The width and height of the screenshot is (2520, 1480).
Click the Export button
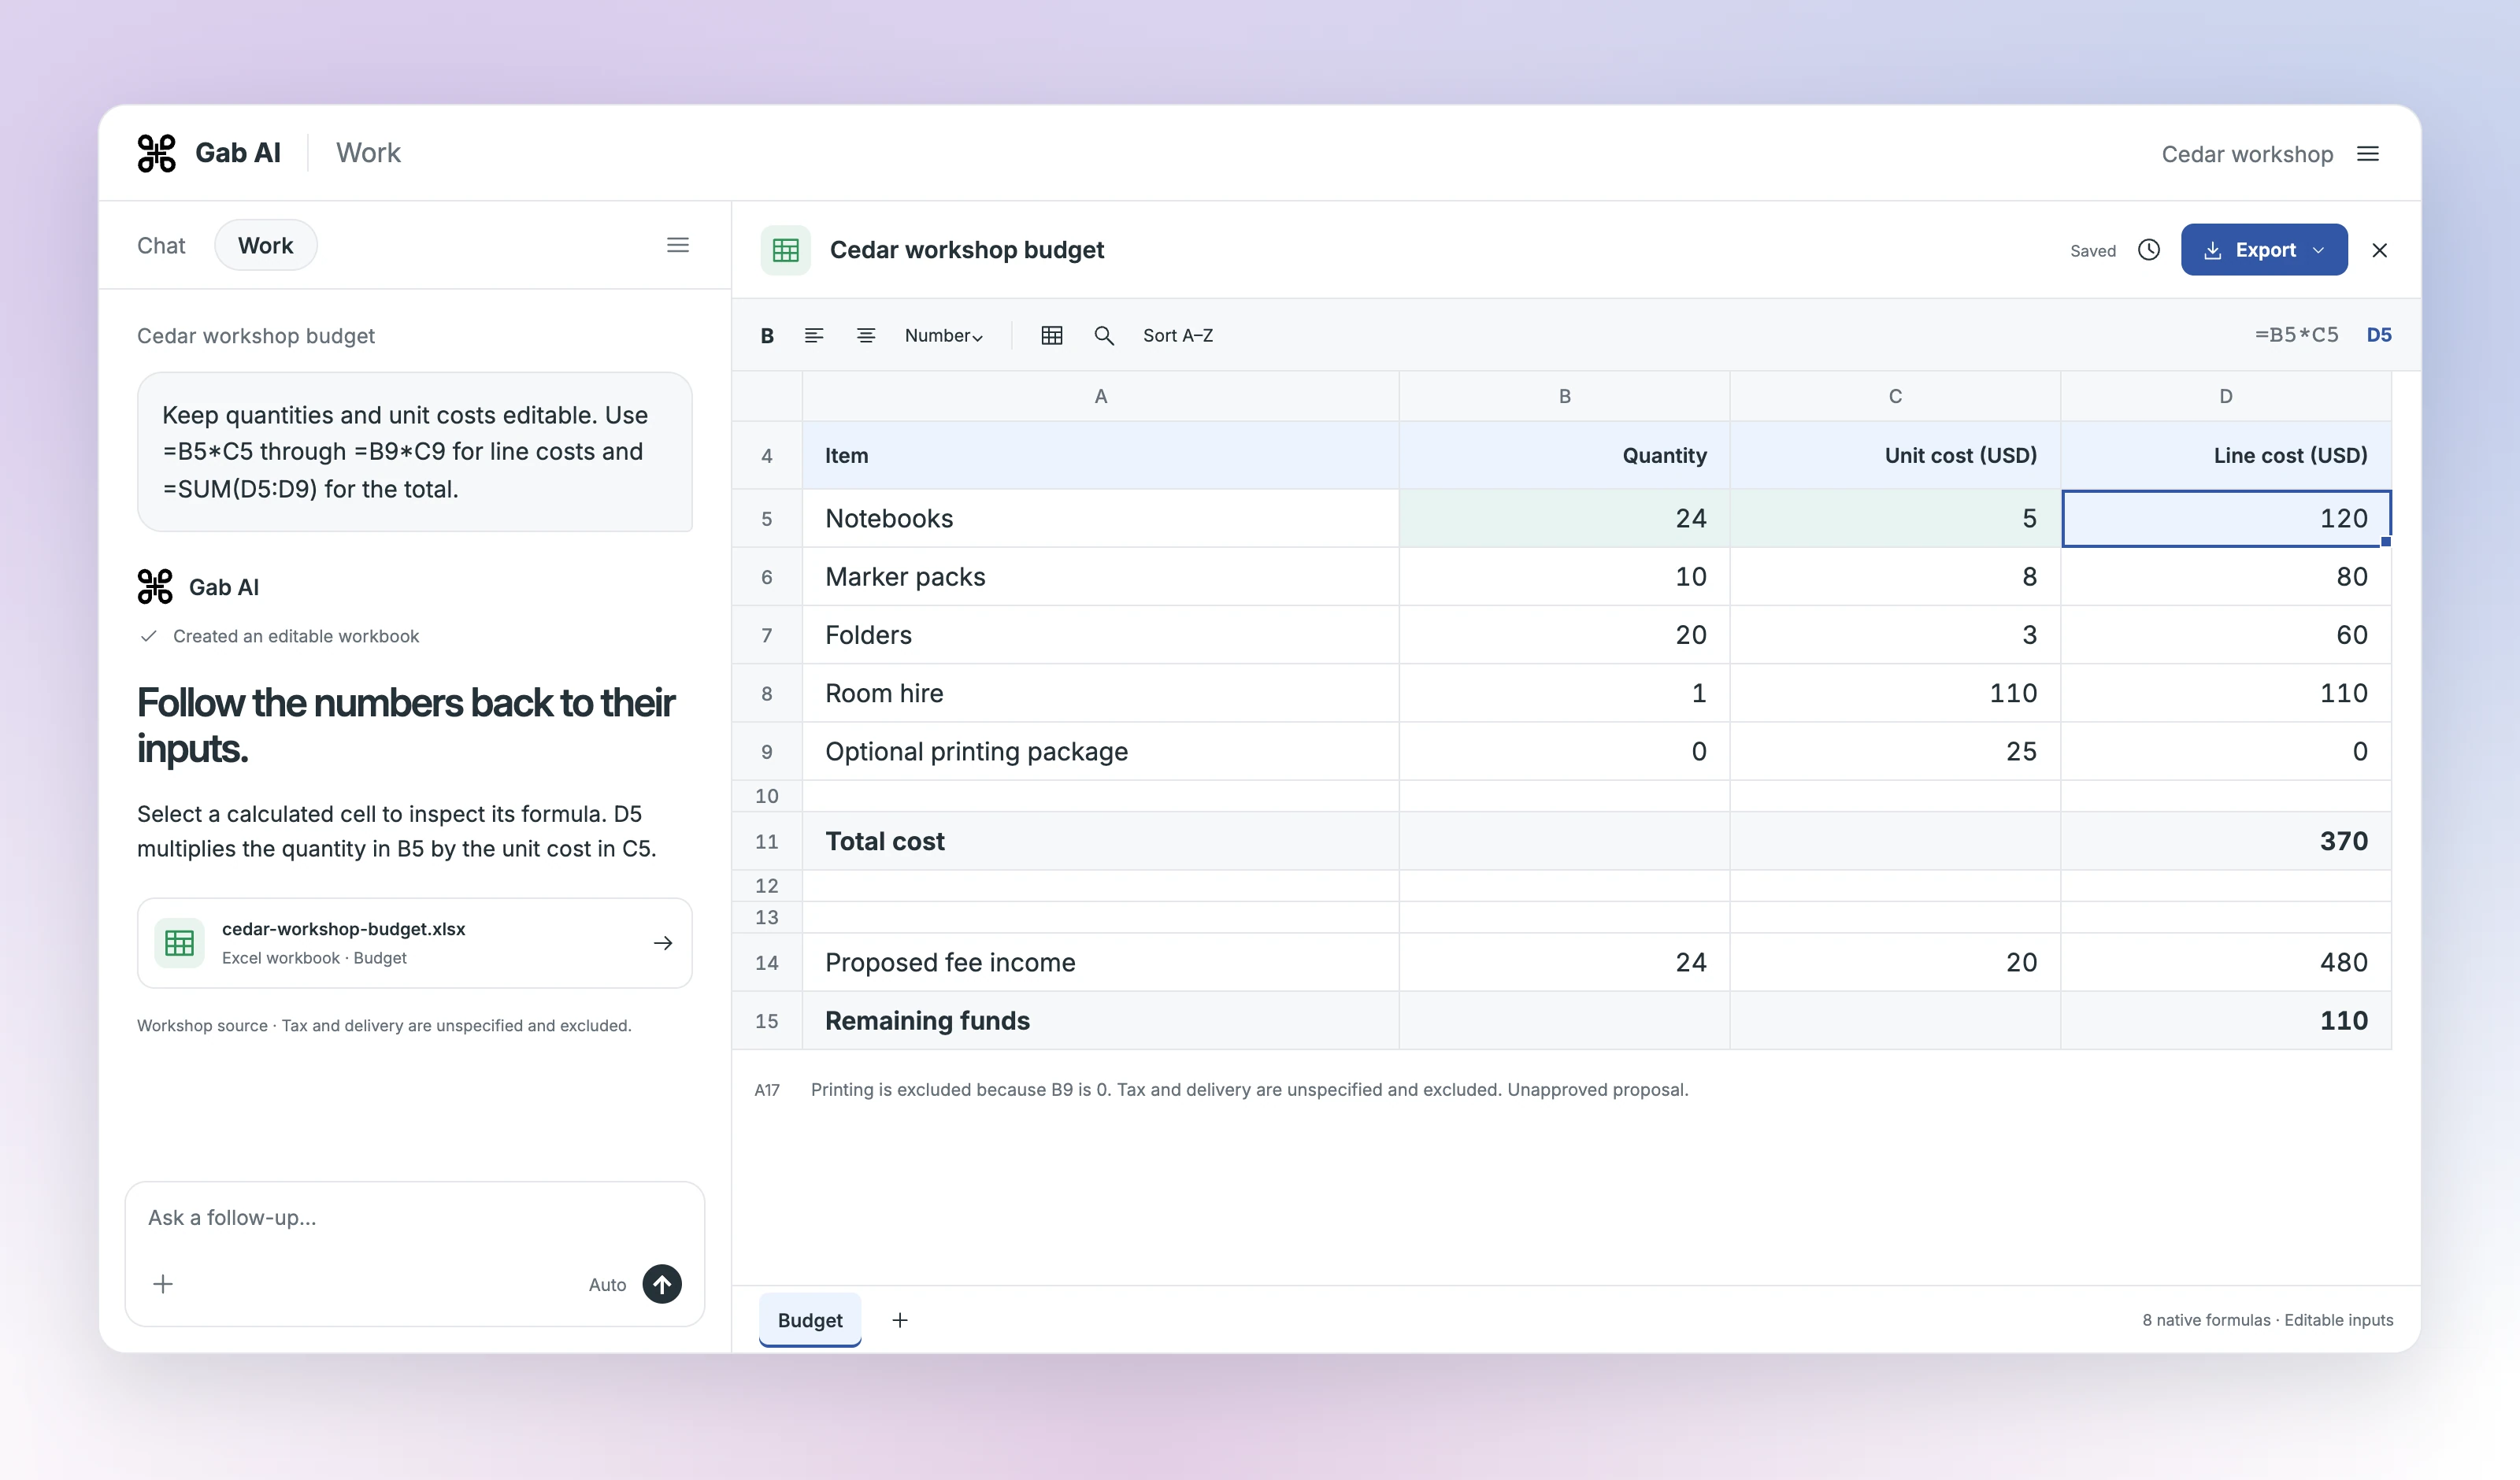click(2264, 250)
